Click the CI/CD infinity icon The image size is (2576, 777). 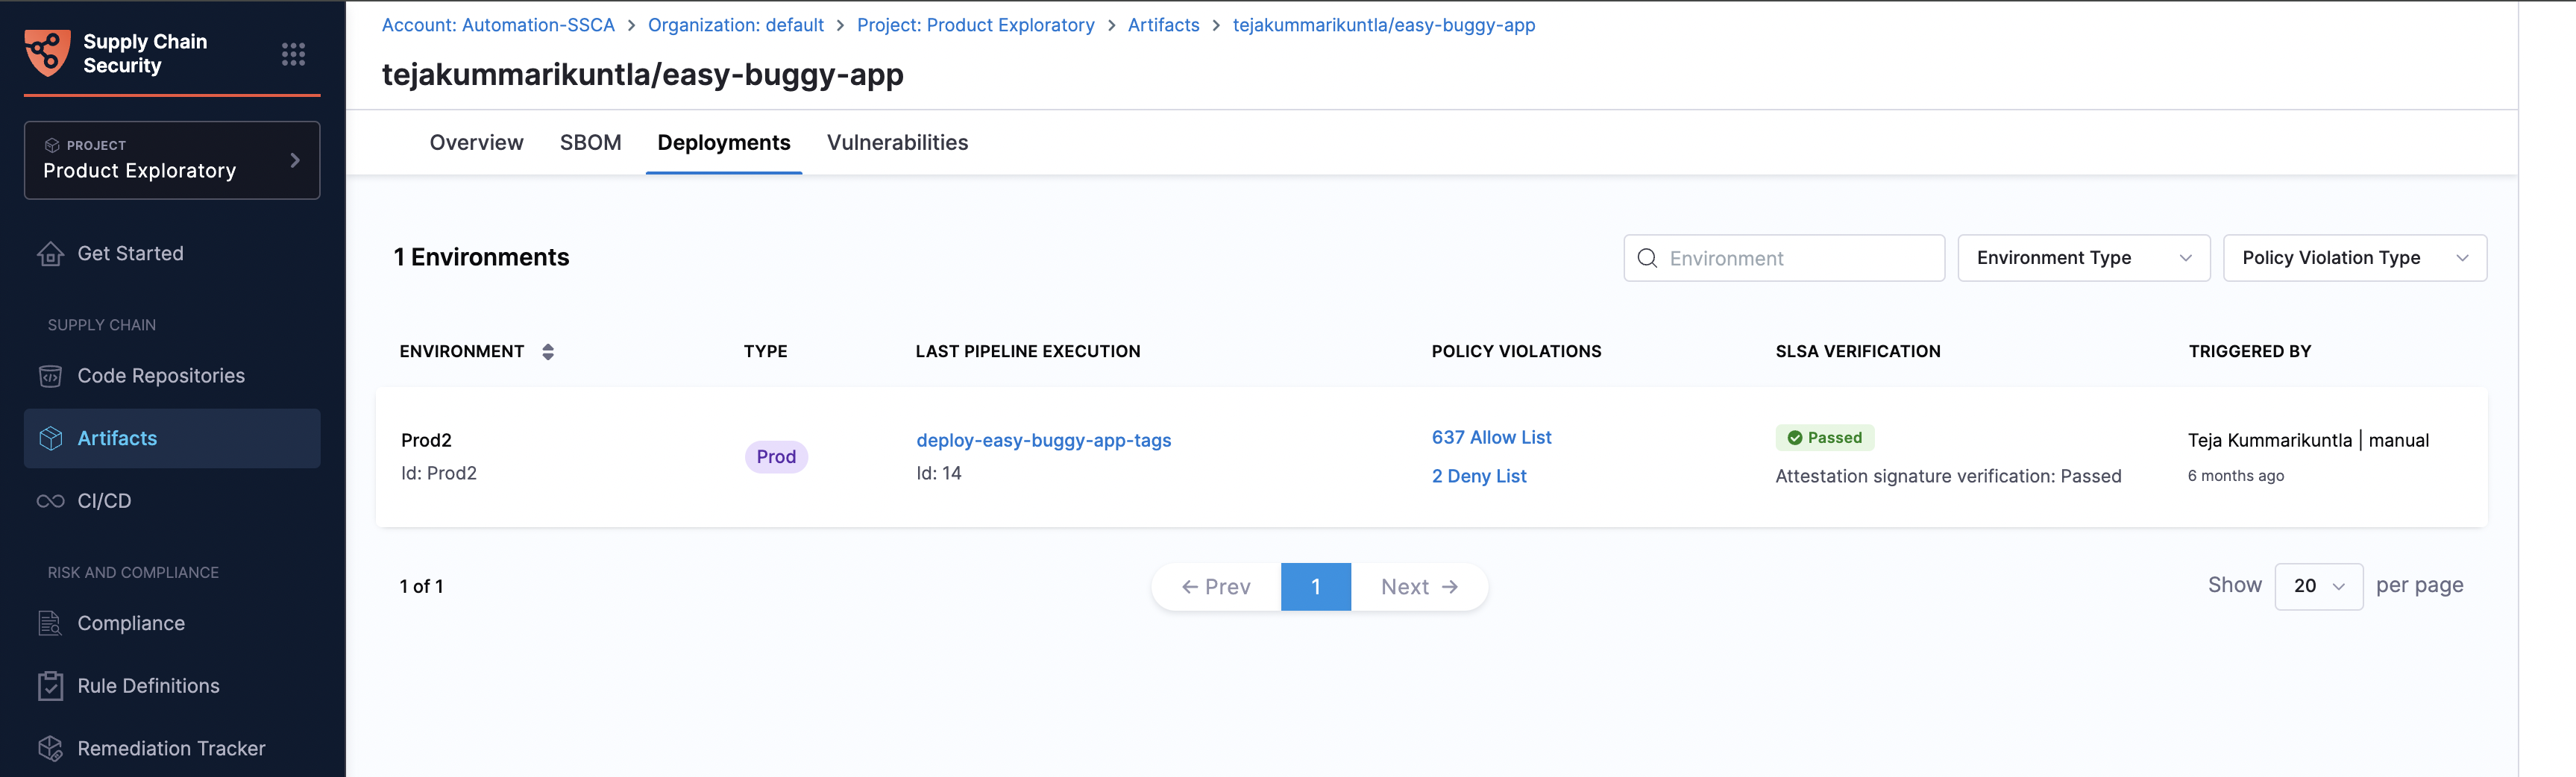(x=51, y=501)
